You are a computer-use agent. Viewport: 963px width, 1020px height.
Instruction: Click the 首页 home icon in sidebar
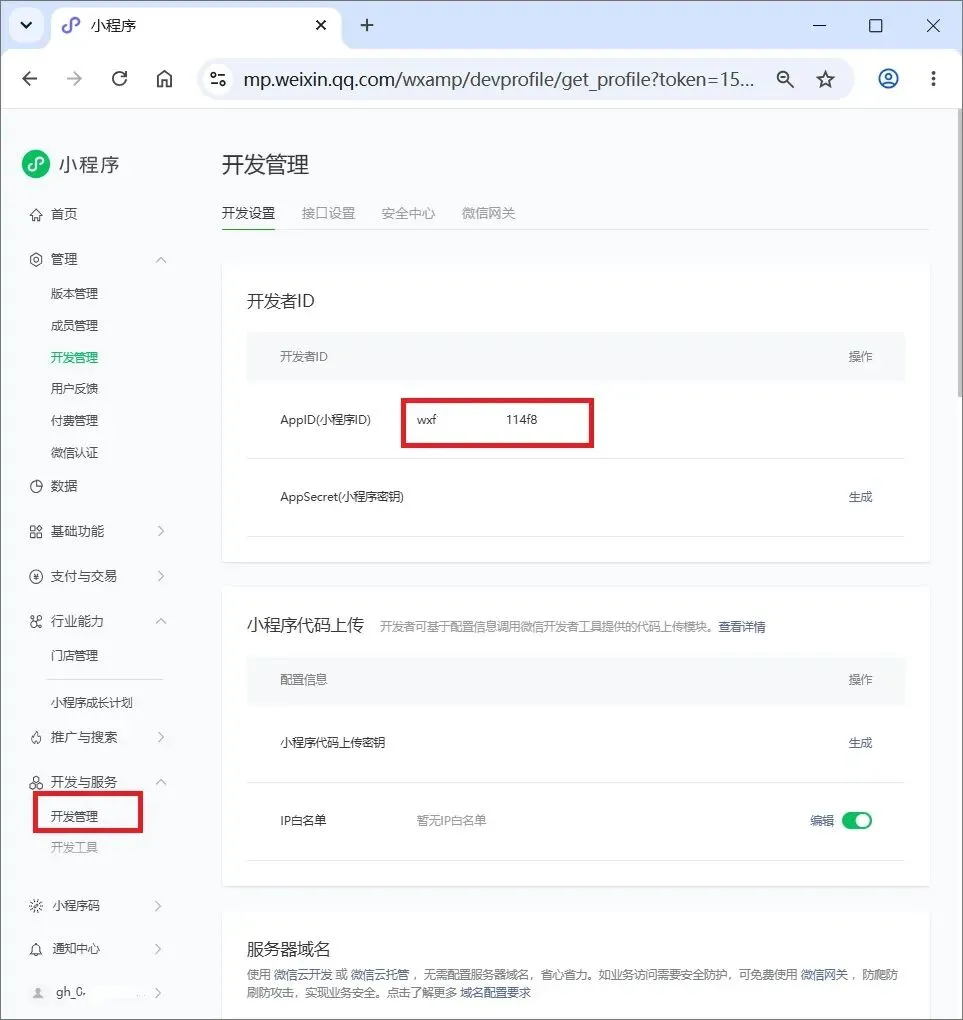pos(36,215)
